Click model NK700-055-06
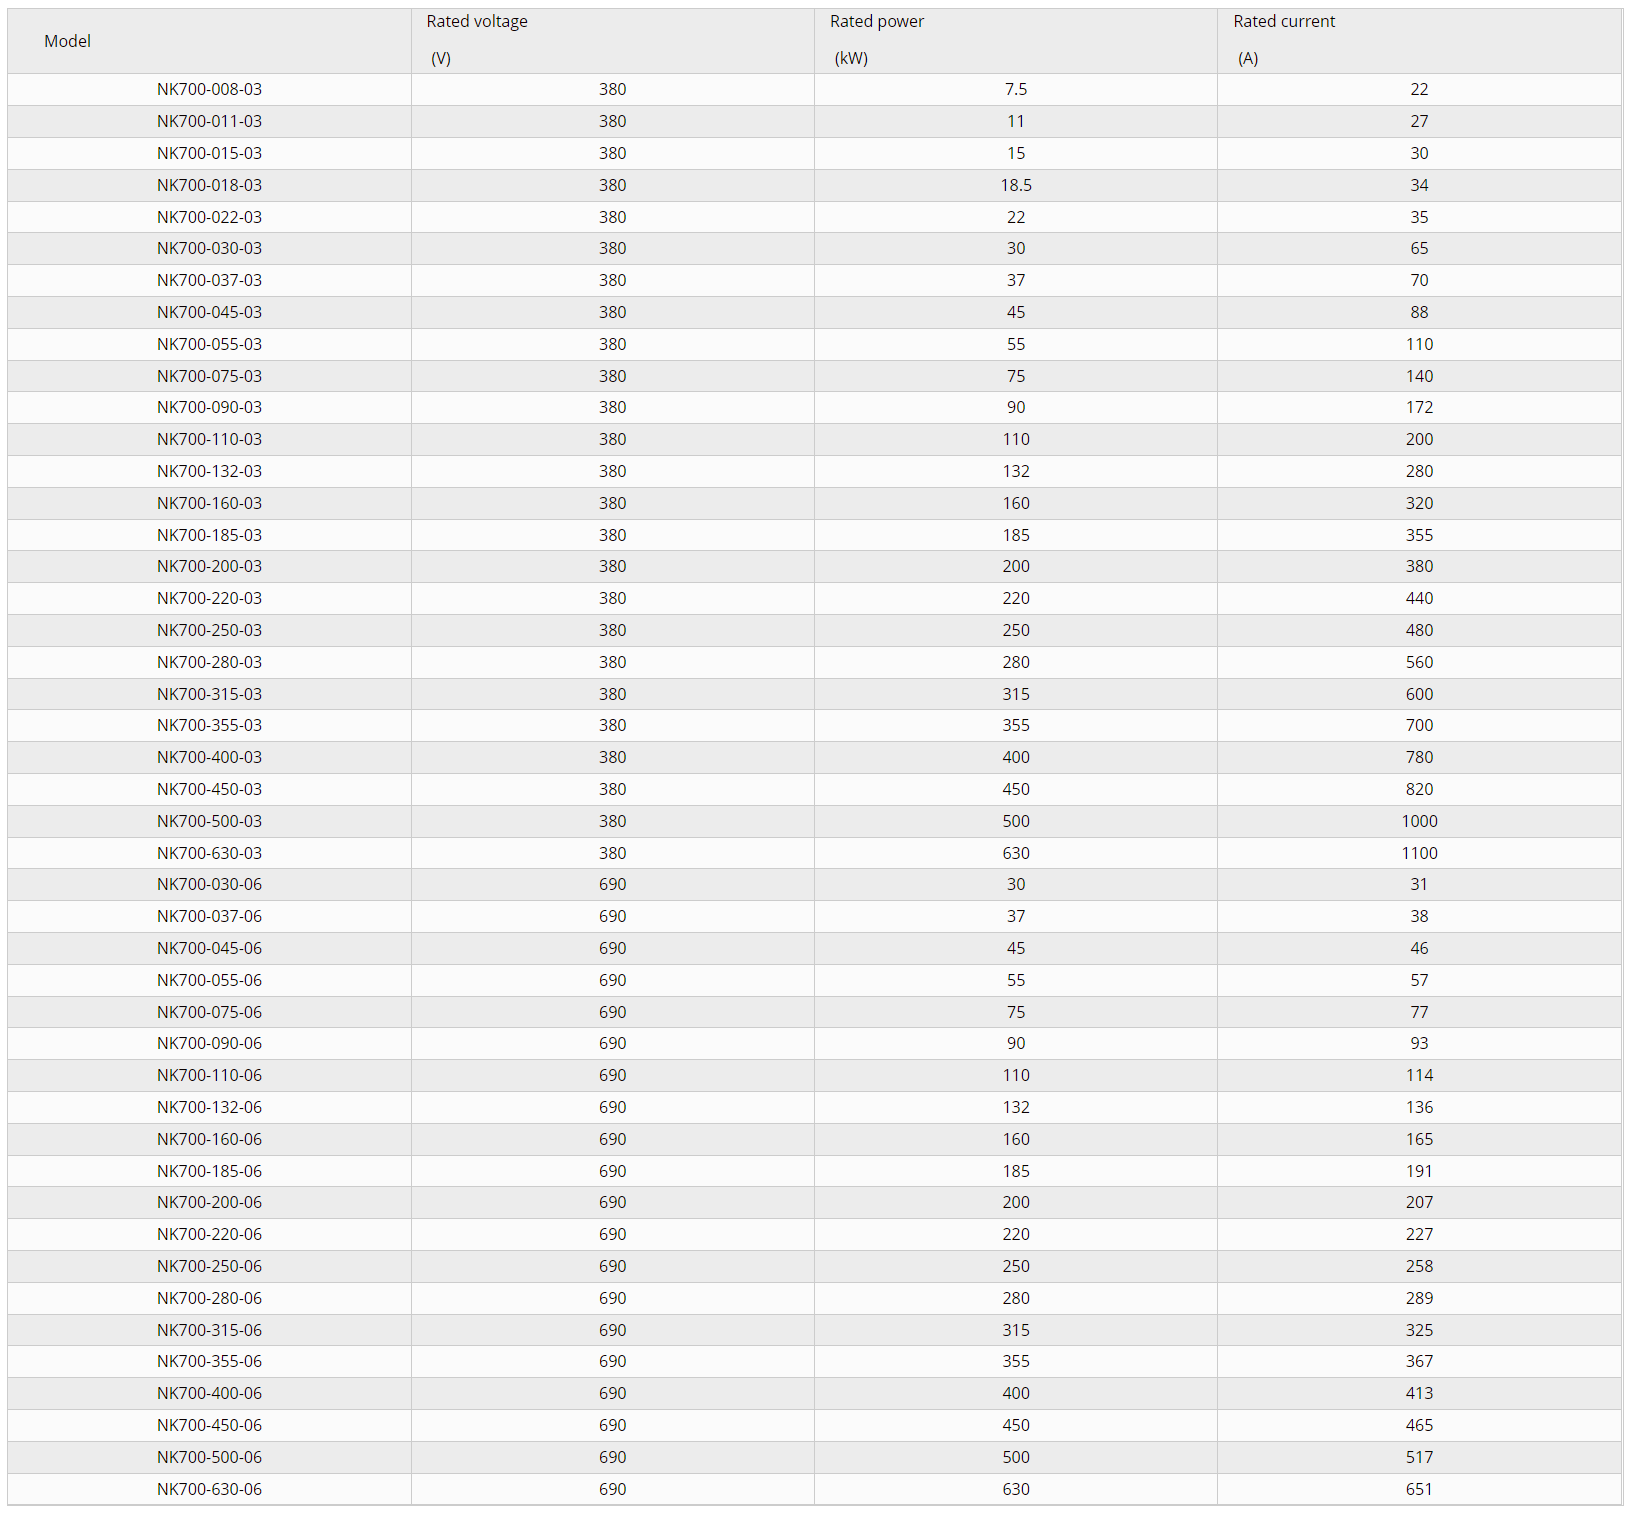Image resolution: width=1630 pixels, height=1518 pixels. [209, 980]
